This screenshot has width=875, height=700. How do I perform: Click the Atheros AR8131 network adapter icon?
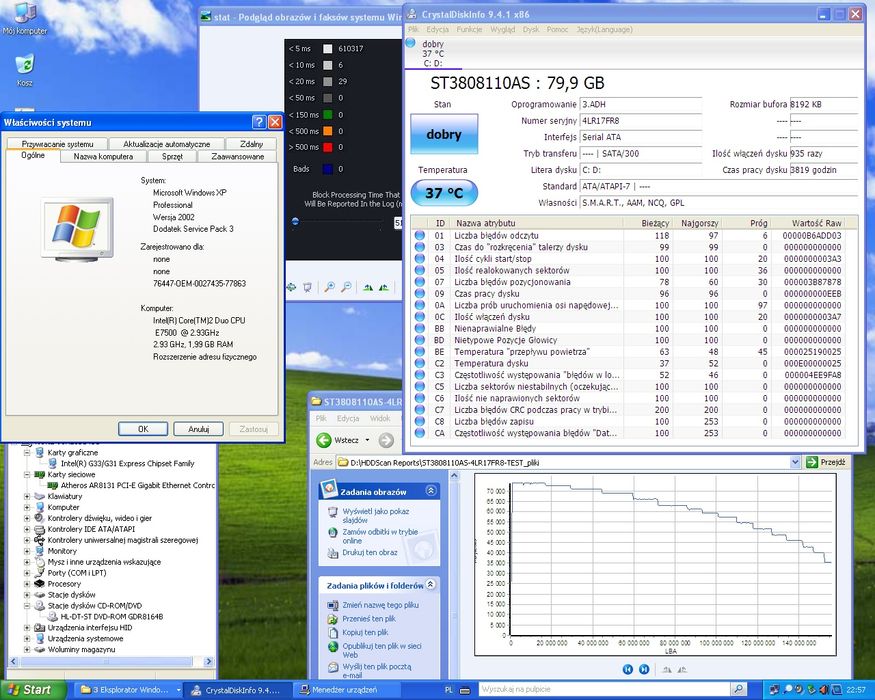tap(53, 486)
